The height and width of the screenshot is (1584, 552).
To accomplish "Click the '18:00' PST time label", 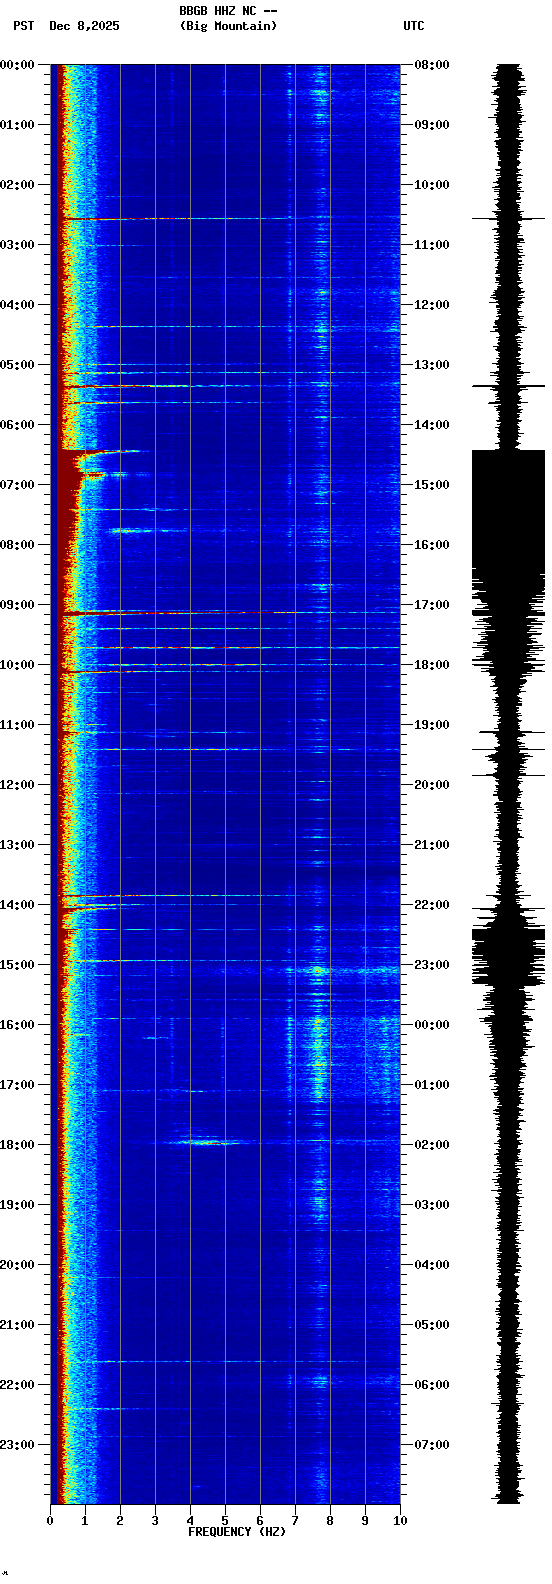I will (17, 1145).
